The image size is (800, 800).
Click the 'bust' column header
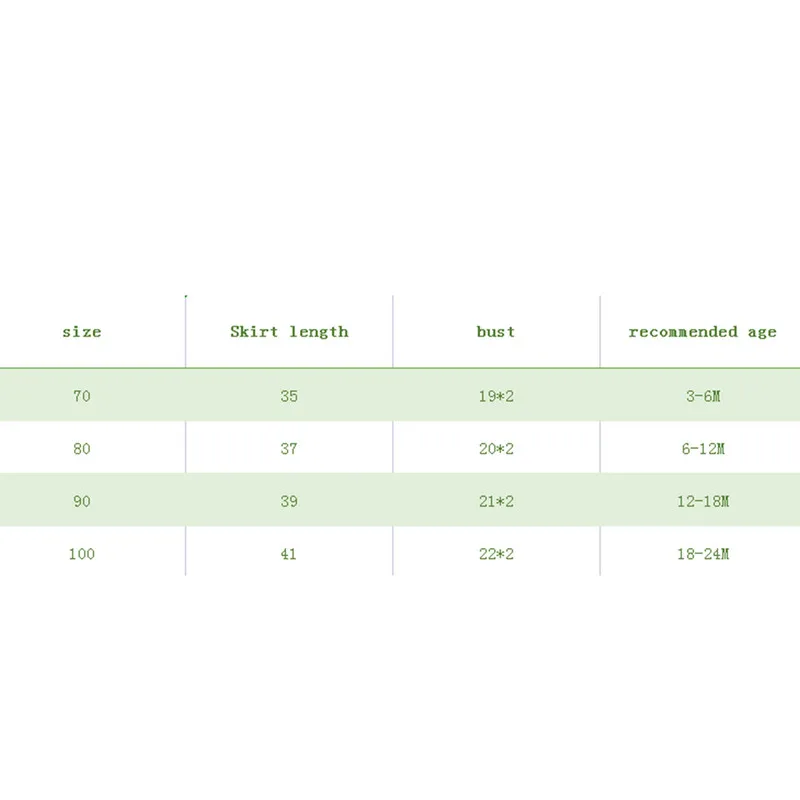[496, 332]
